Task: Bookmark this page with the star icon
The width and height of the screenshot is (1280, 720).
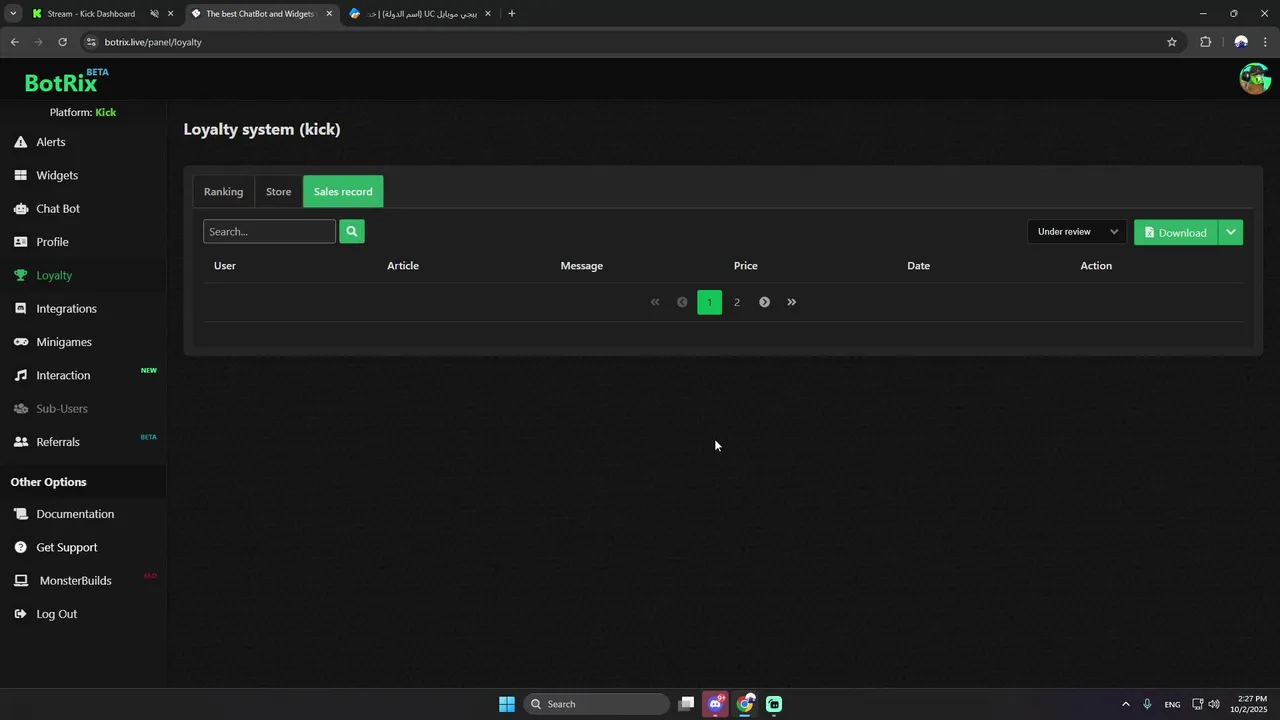Action: pyautogui.click(x=1172, y=42)
